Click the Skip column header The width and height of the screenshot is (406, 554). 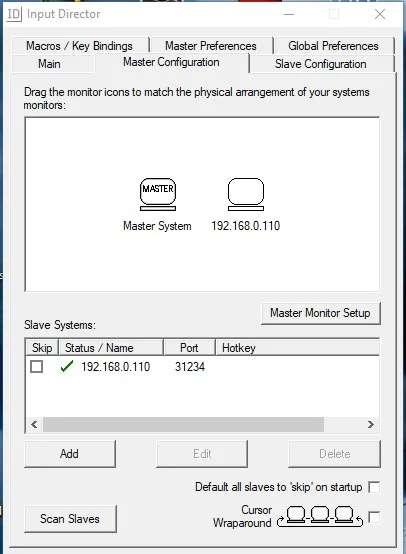point(42,348)
